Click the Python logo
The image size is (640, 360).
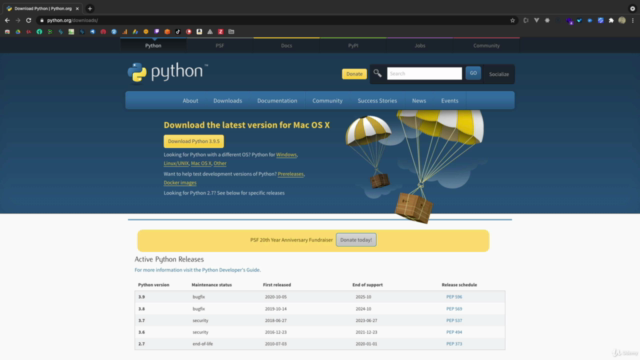167,72
